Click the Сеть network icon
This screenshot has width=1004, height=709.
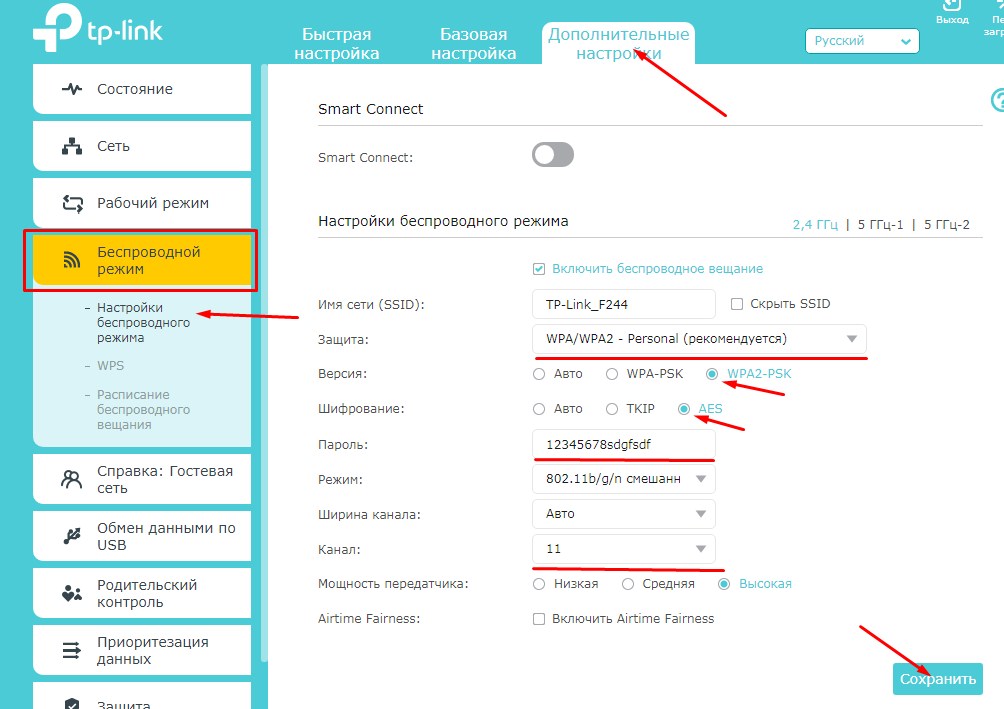coord(72,146)
